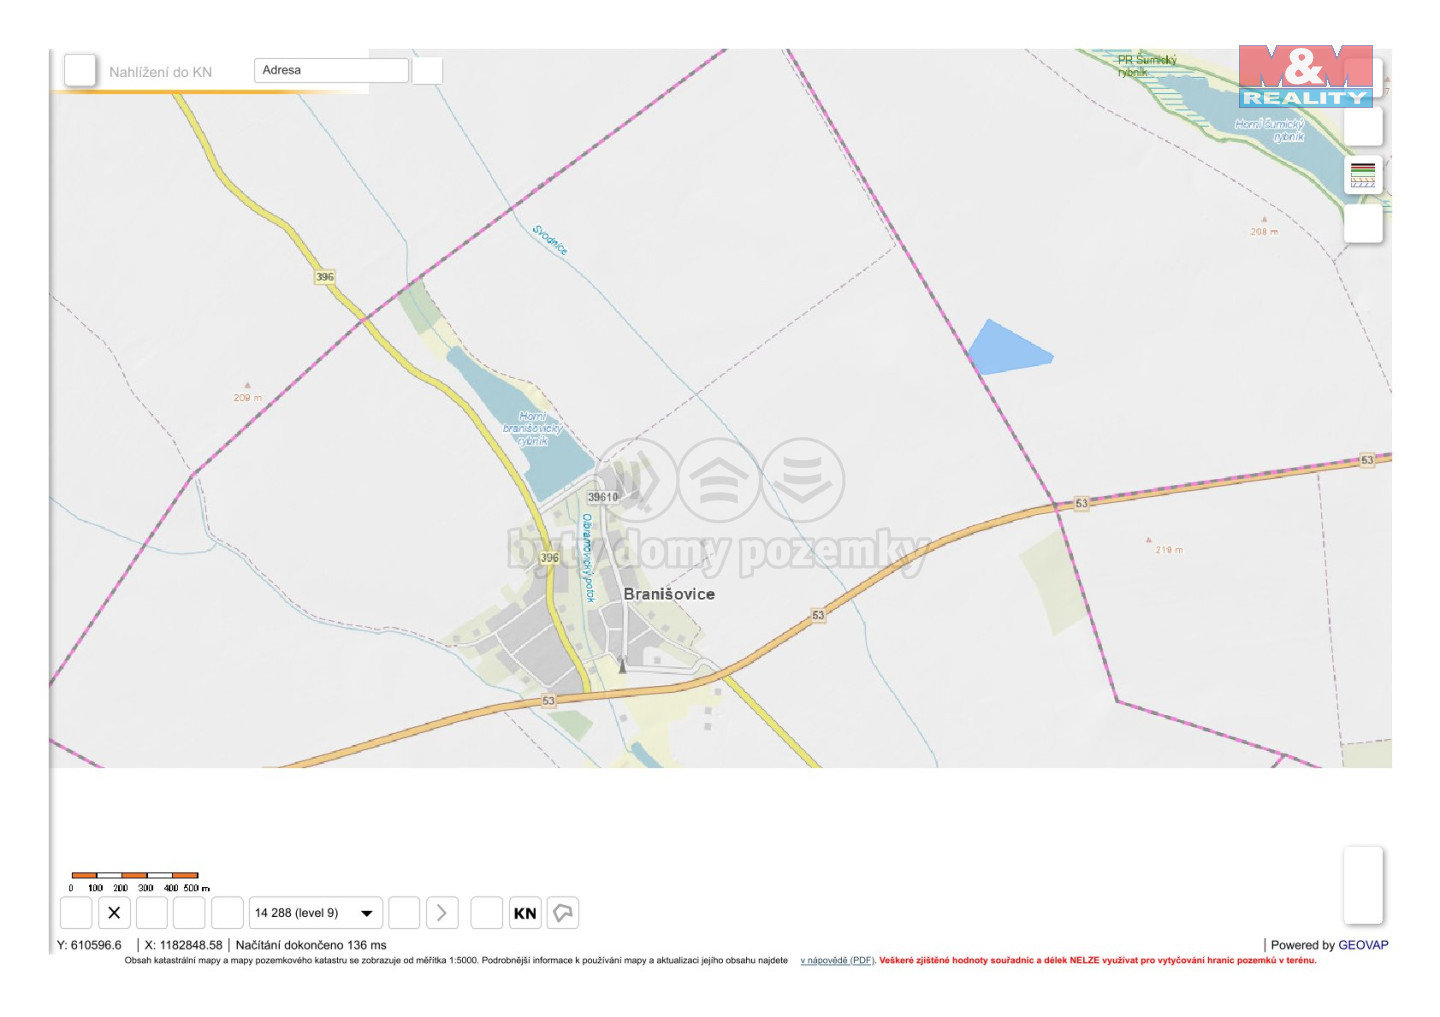Click the blank menu button left of Nahlížení
This screenshot has height=1017, width=1440.
(x=80, y=70)
